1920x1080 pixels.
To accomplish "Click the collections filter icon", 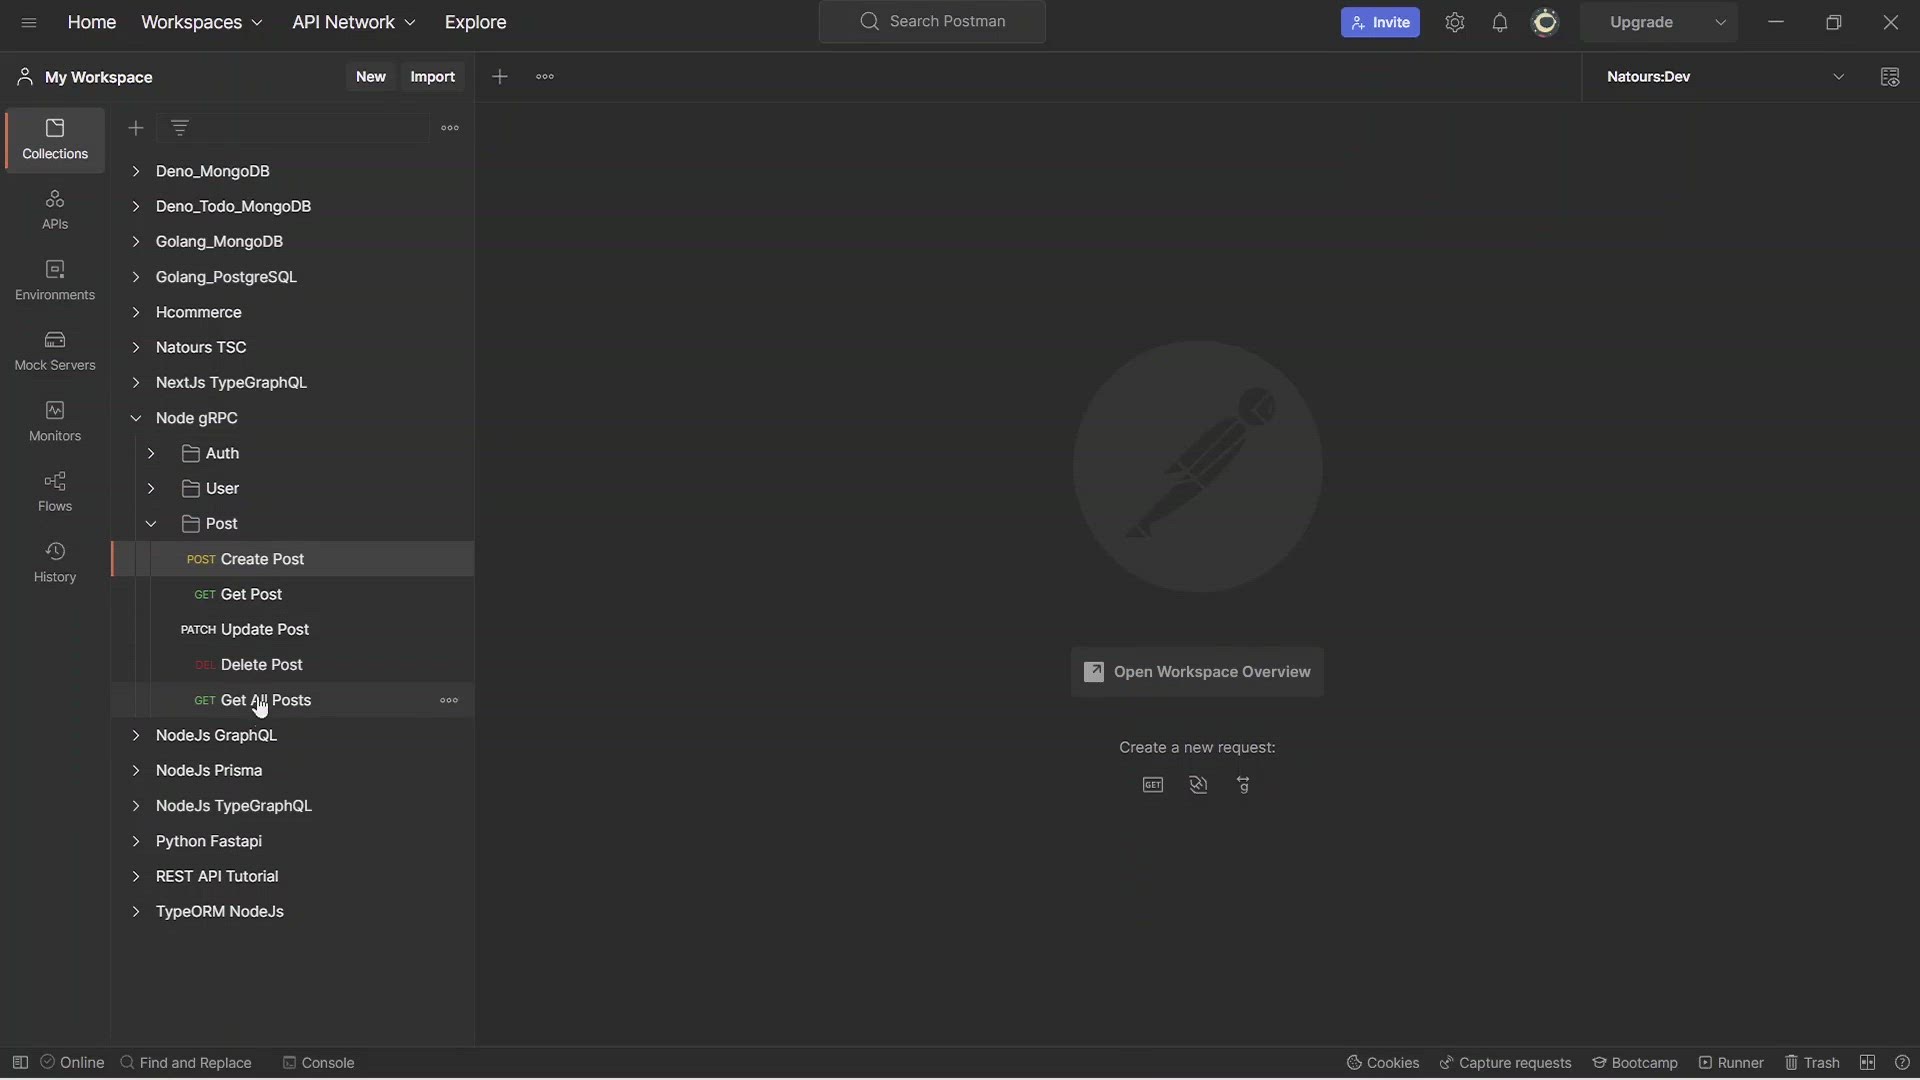I will coord(180,128).
